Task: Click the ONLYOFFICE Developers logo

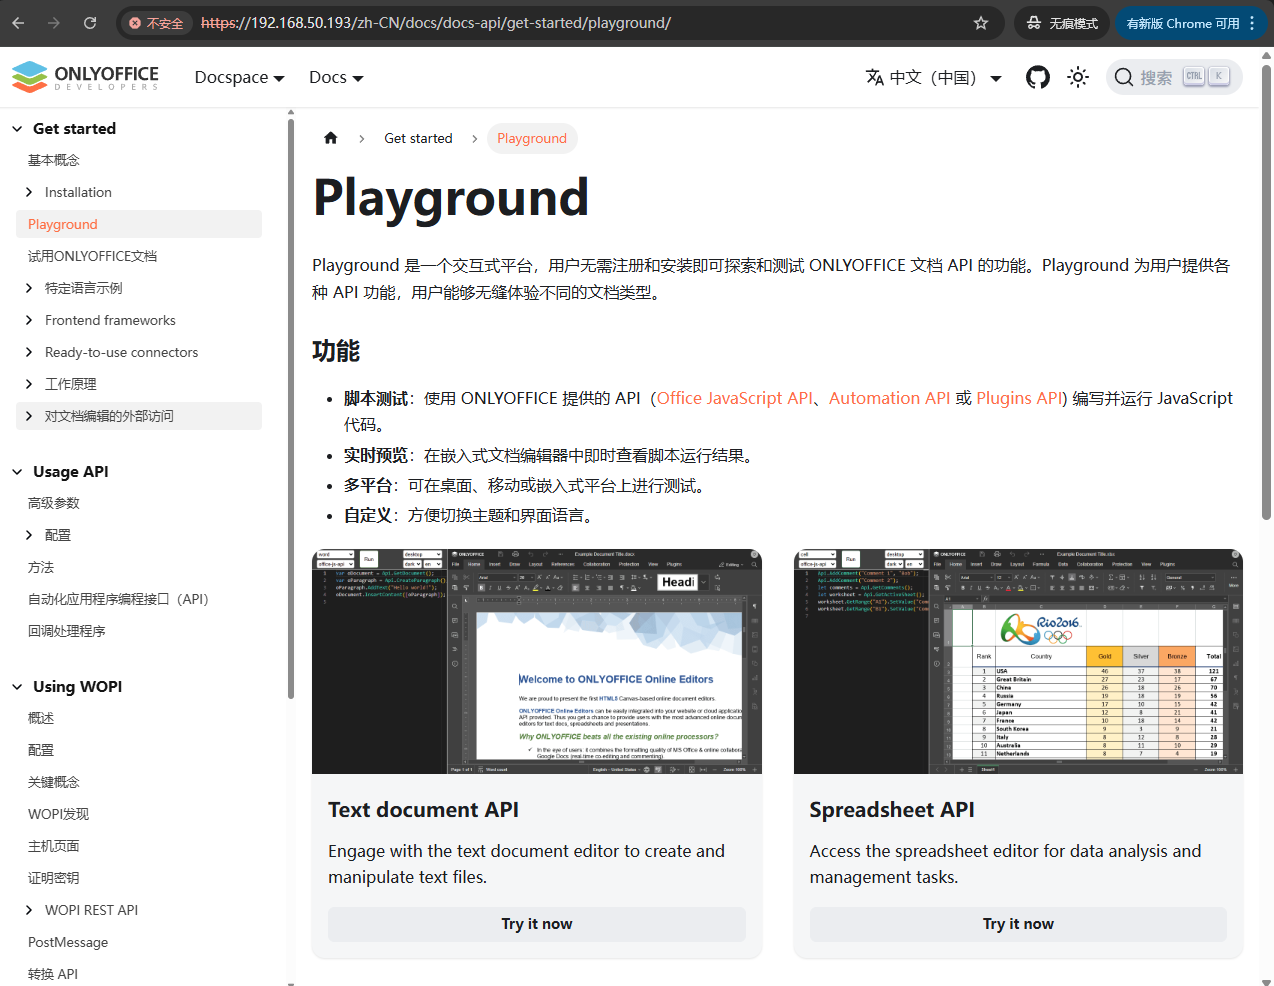Action: [85, 77]
